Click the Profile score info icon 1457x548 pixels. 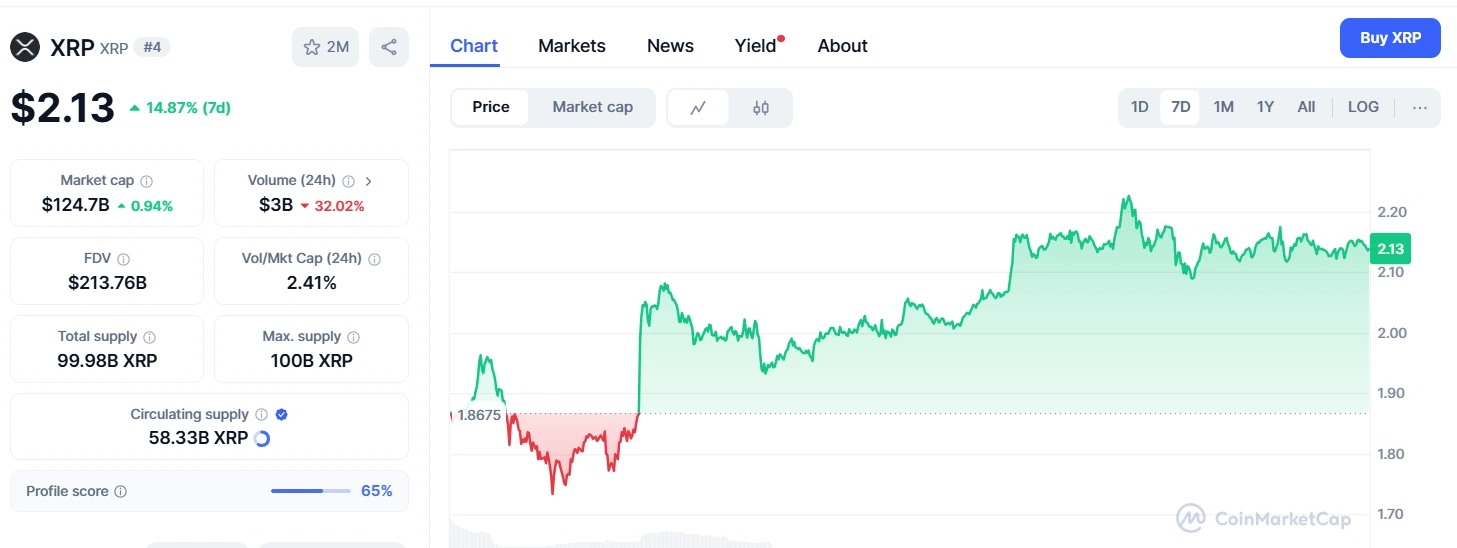[121, 492]
